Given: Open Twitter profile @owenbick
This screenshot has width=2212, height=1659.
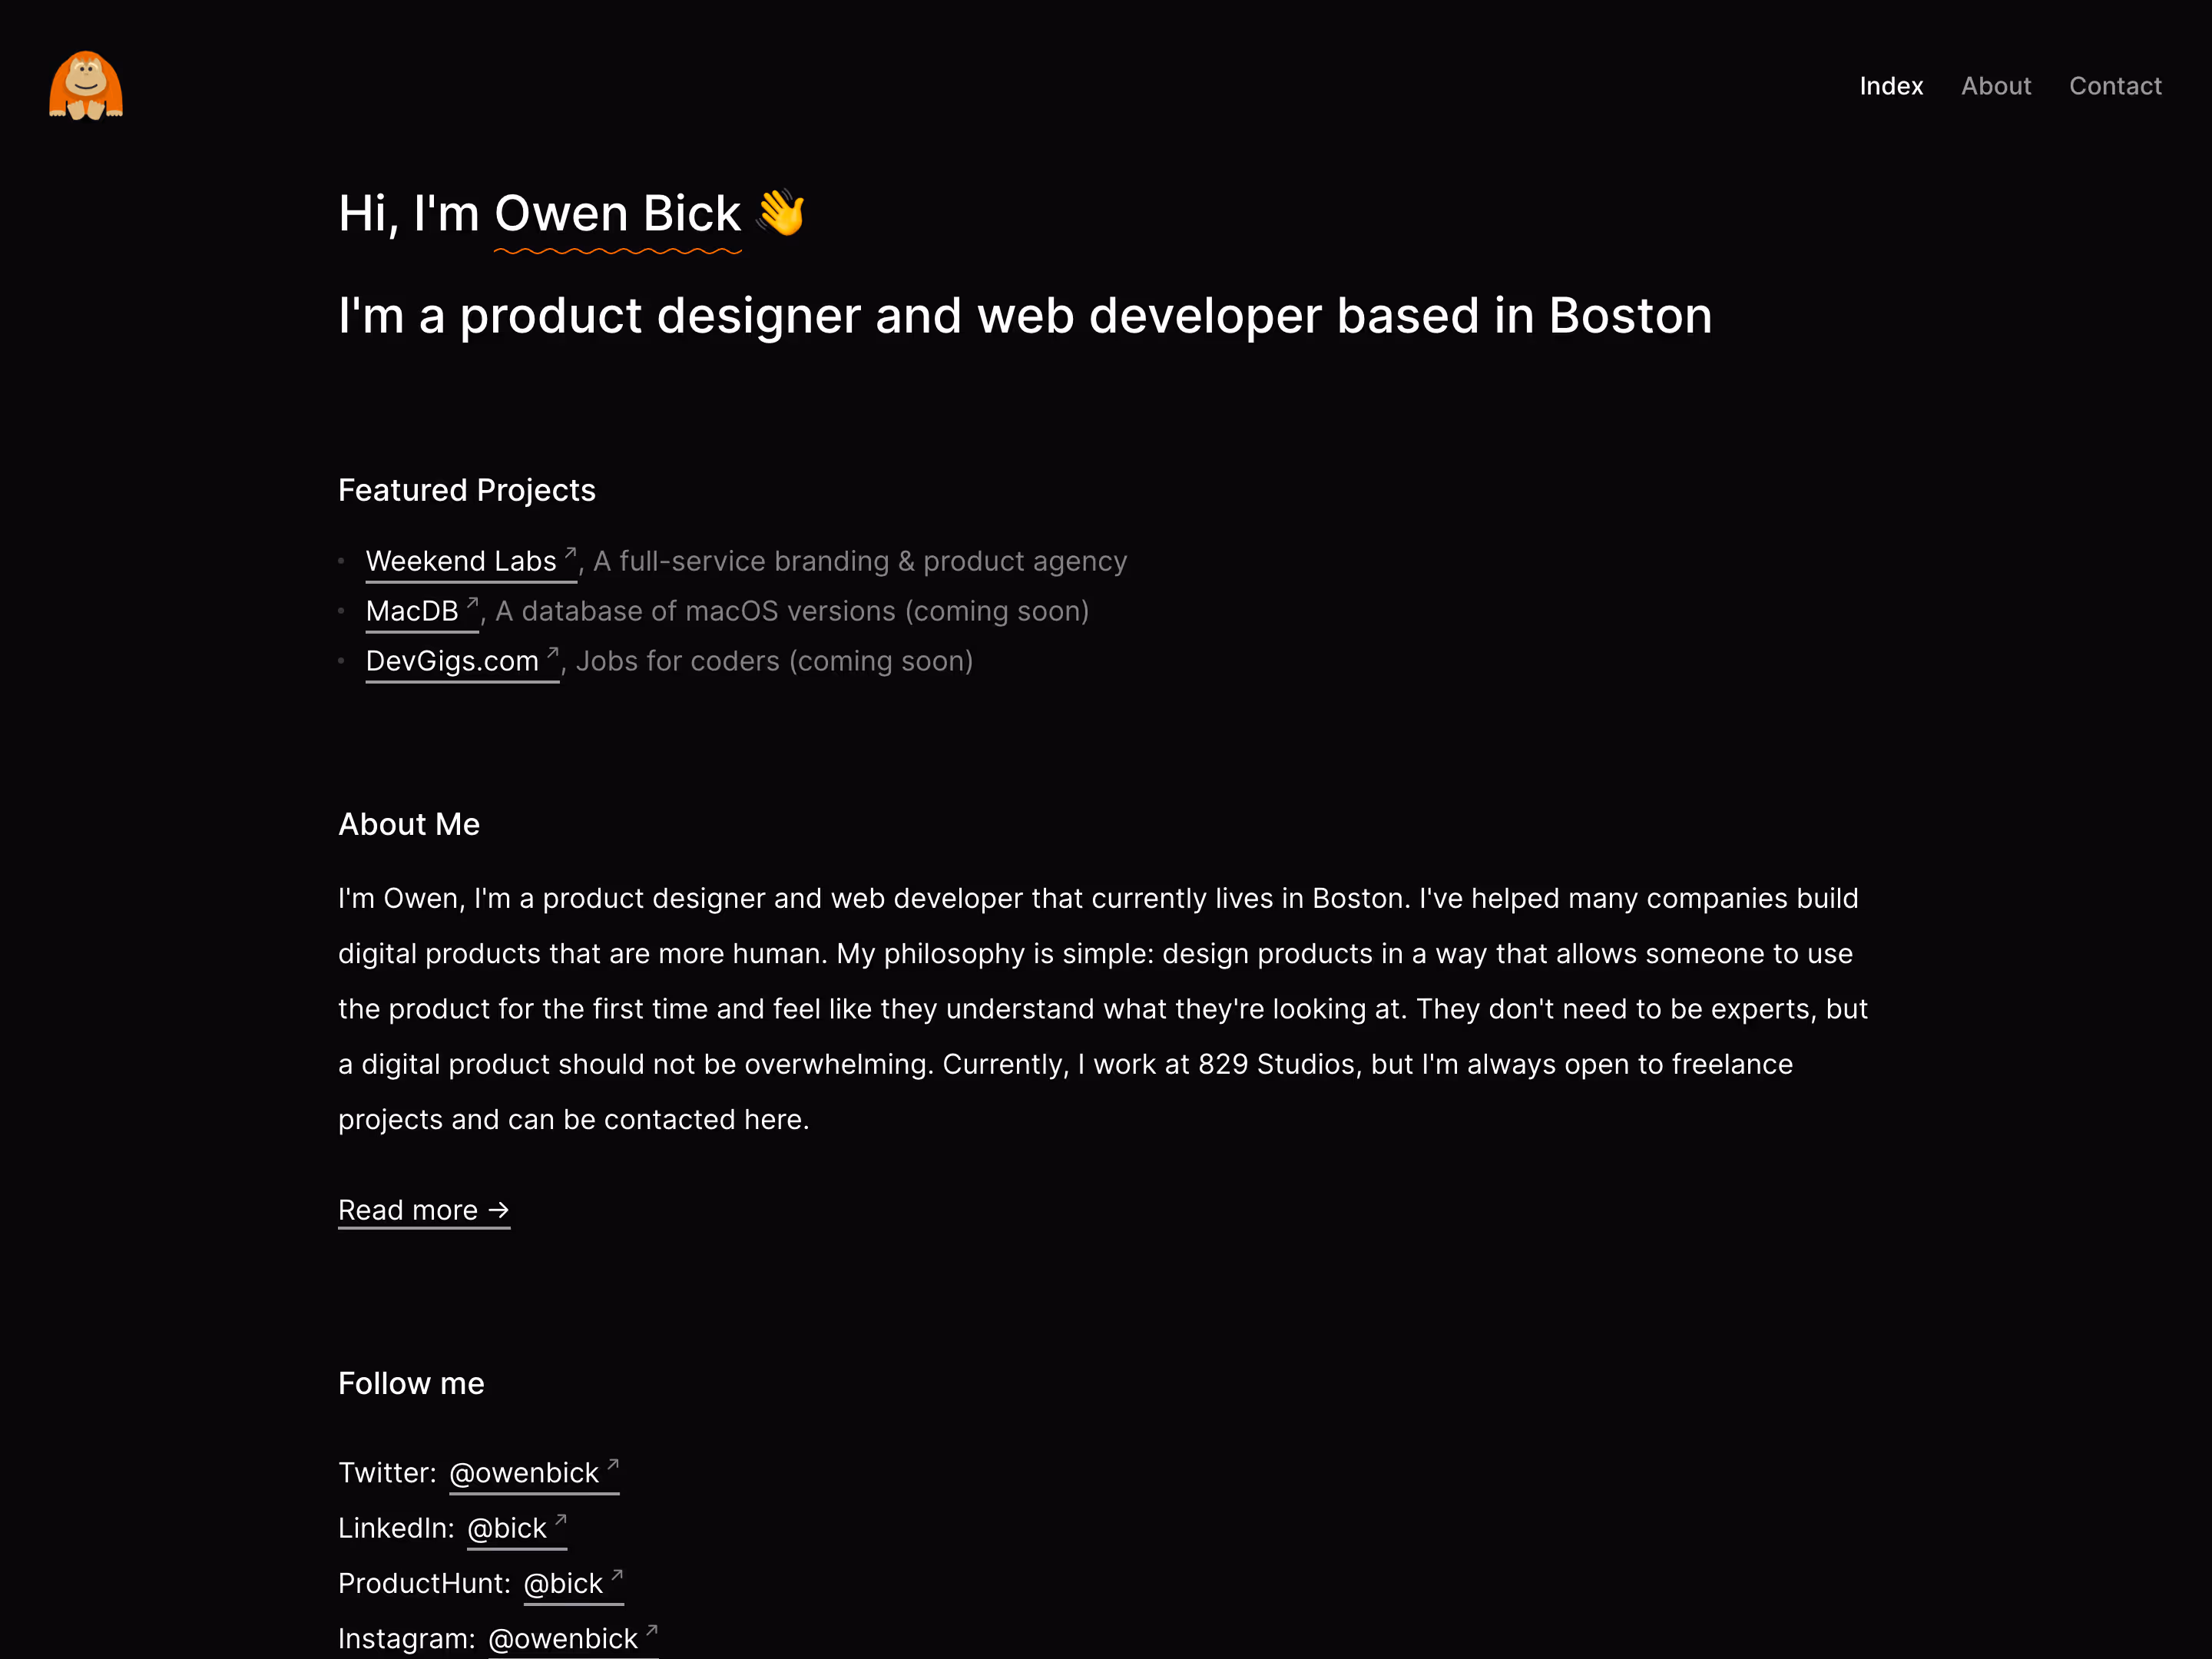Looking at the screenshot, I should pos(523,1473).
